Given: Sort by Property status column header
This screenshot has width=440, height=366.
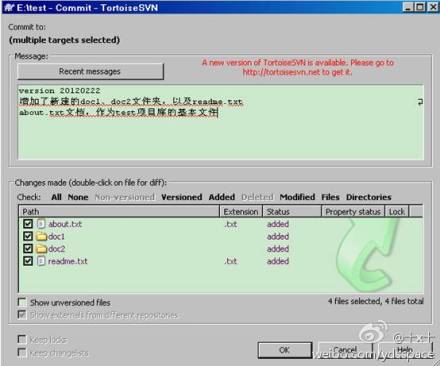Looking at the screenshot, I should tap(353, 212).
